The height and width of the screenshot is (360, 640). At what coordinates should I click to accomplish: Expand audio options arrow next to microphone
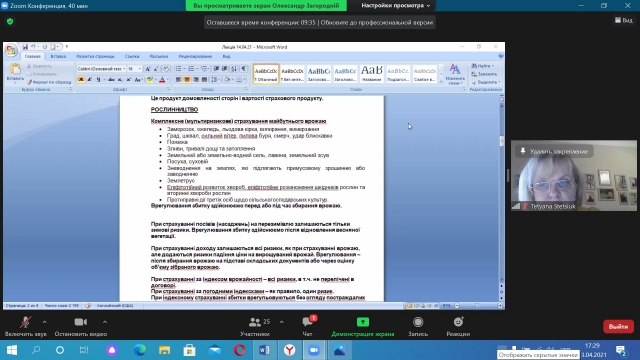click(x=44, y=322)
